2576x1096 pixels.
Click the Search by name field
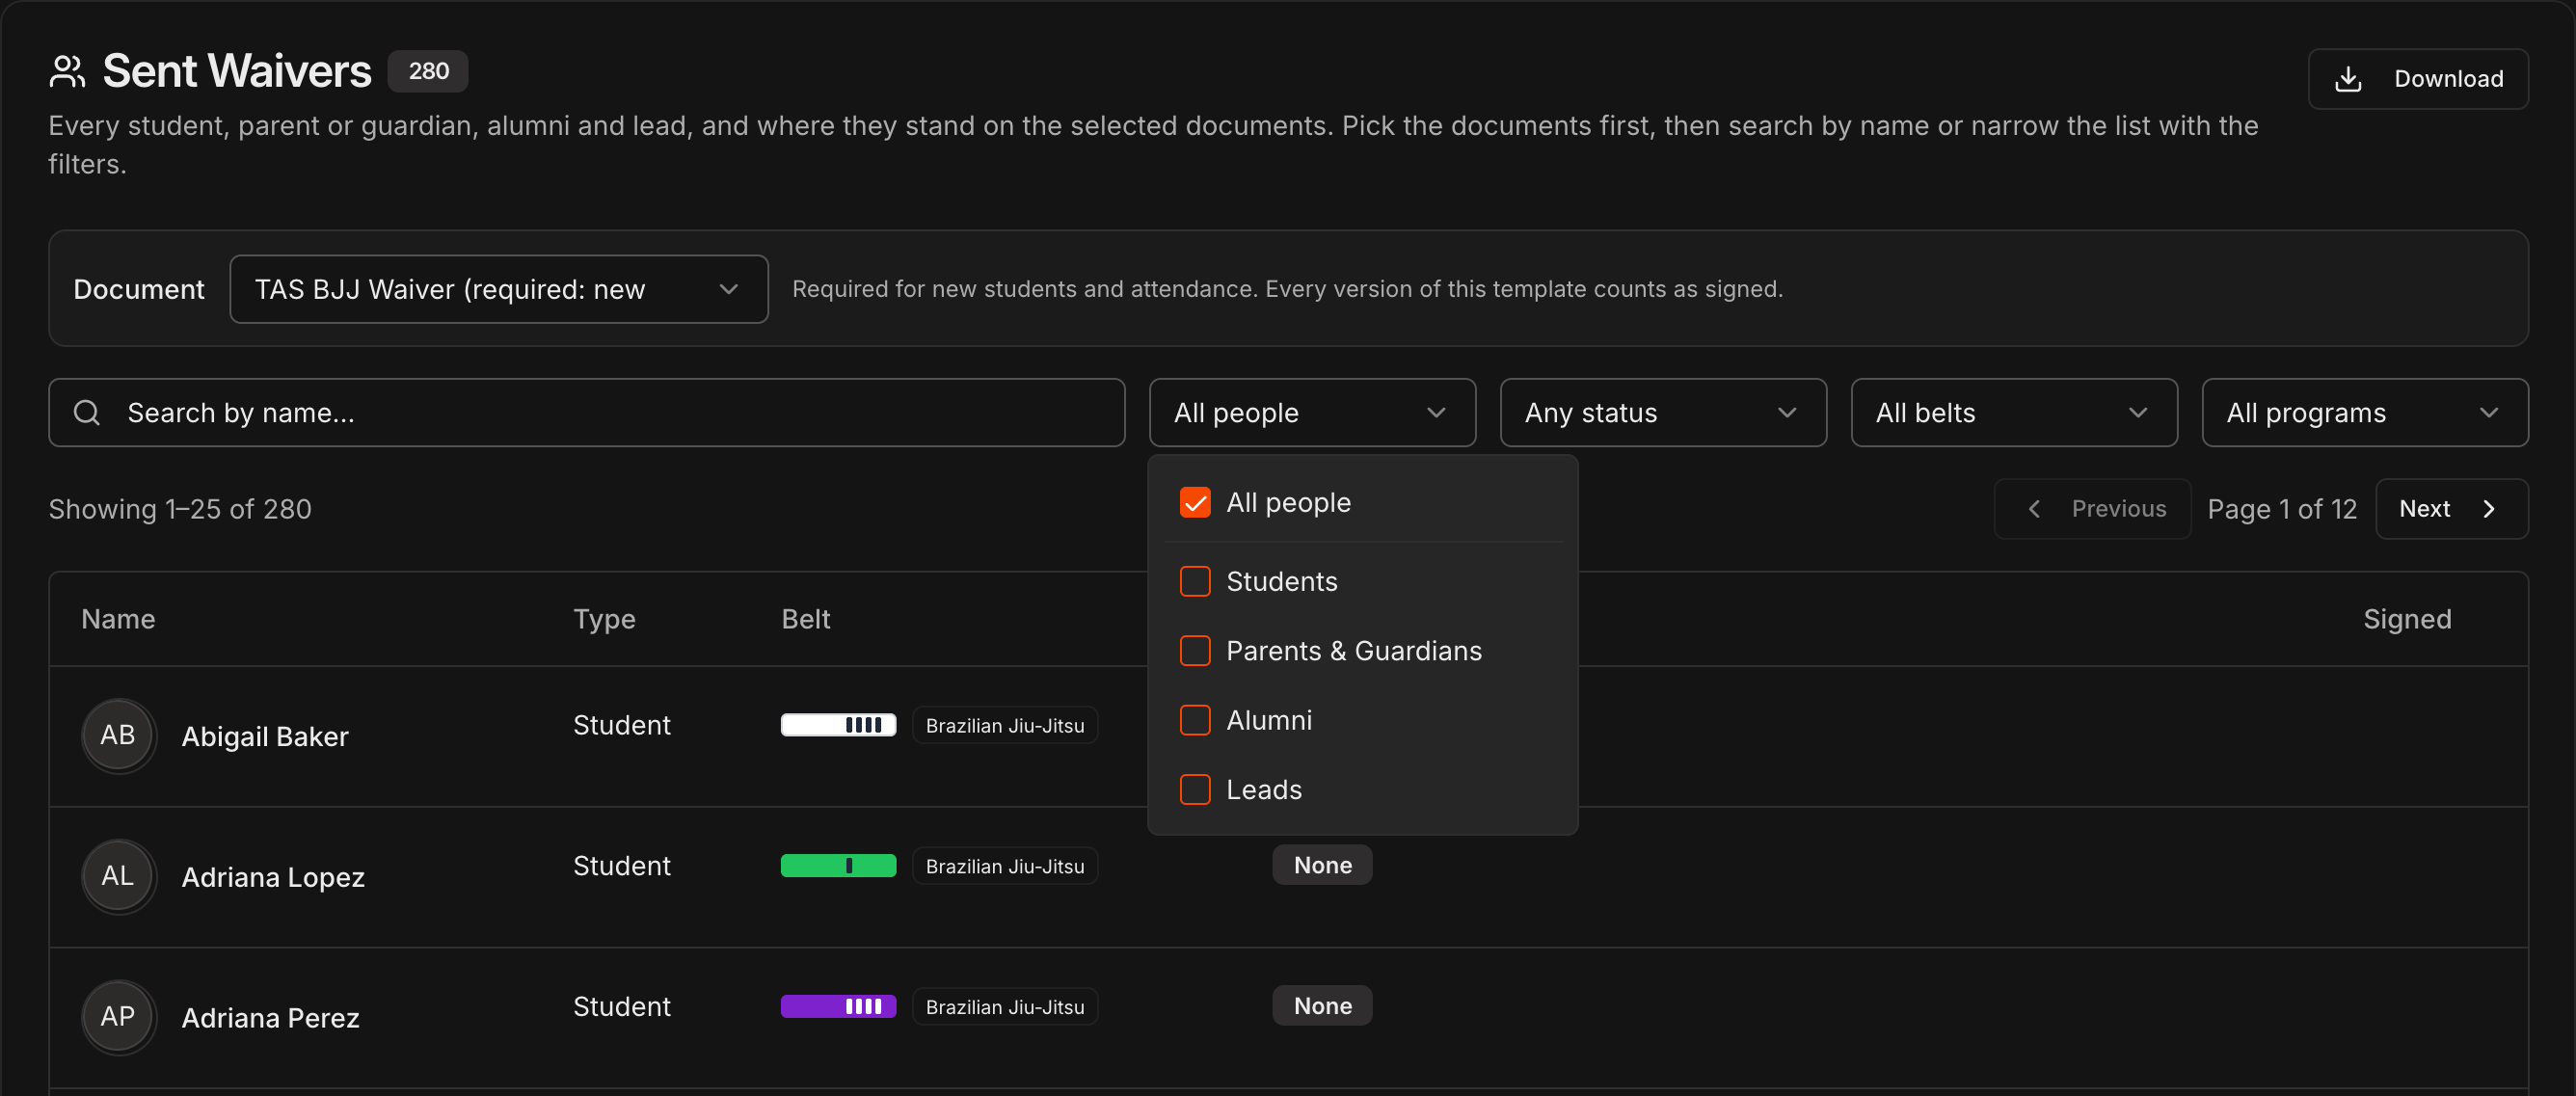coord(587,412)
